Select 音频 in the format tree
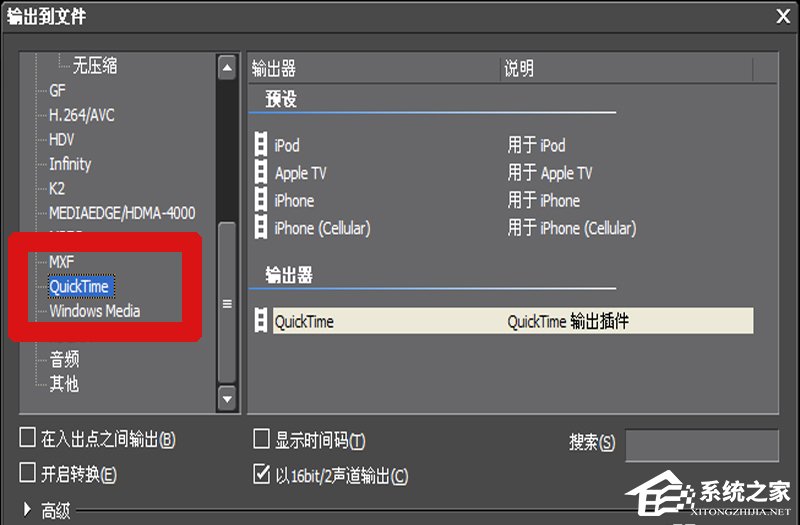800x525 pixels. tap(64, 359)
